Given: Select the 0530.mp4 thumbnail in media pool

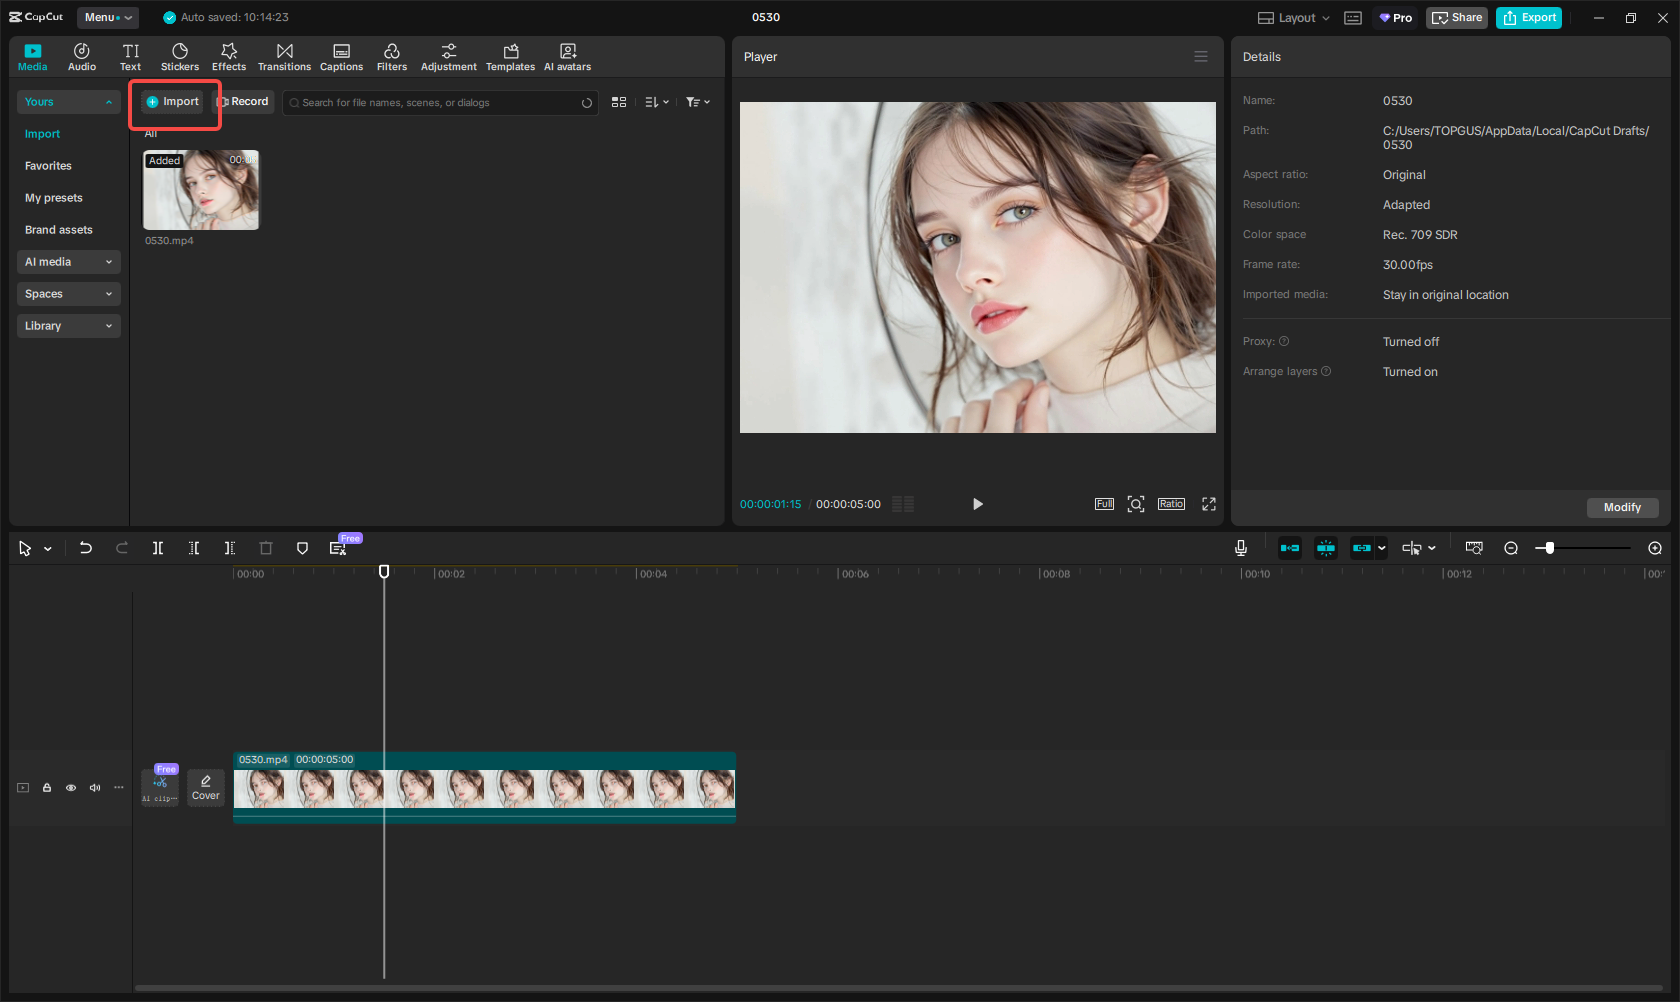Looking at the screenshot, I should pyautogui.click(x=200, y=190).
